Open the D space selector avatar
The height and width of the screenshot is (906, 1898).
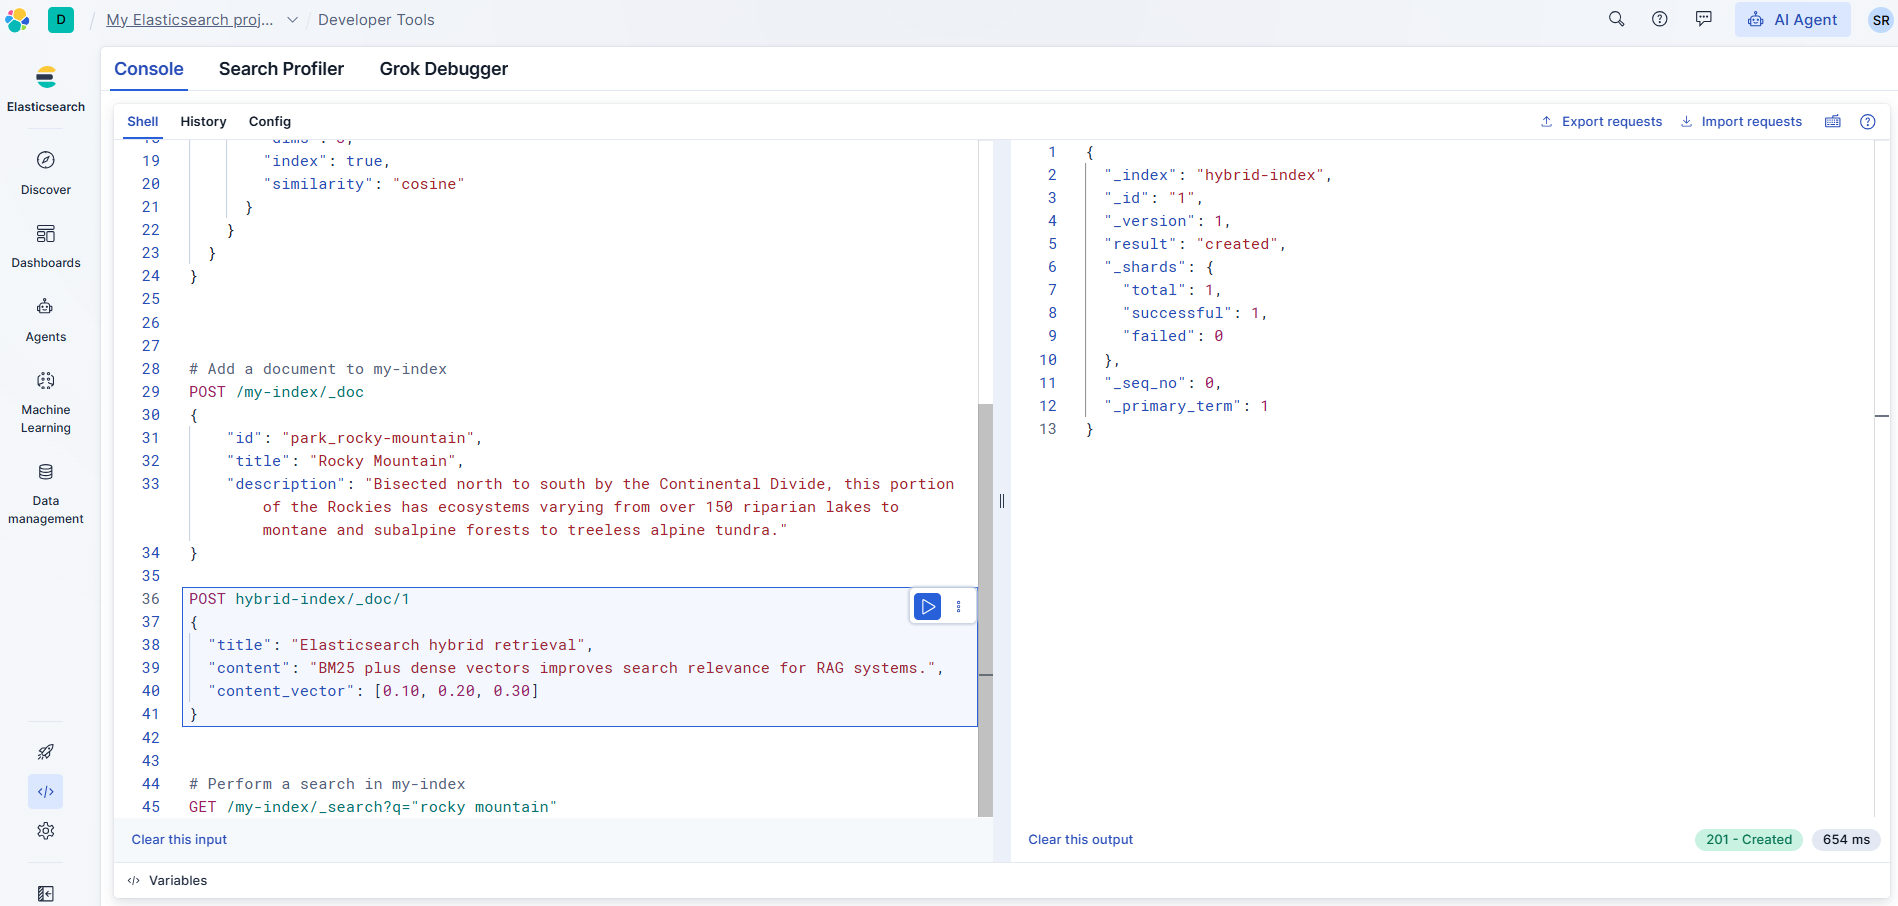(61, 20)
